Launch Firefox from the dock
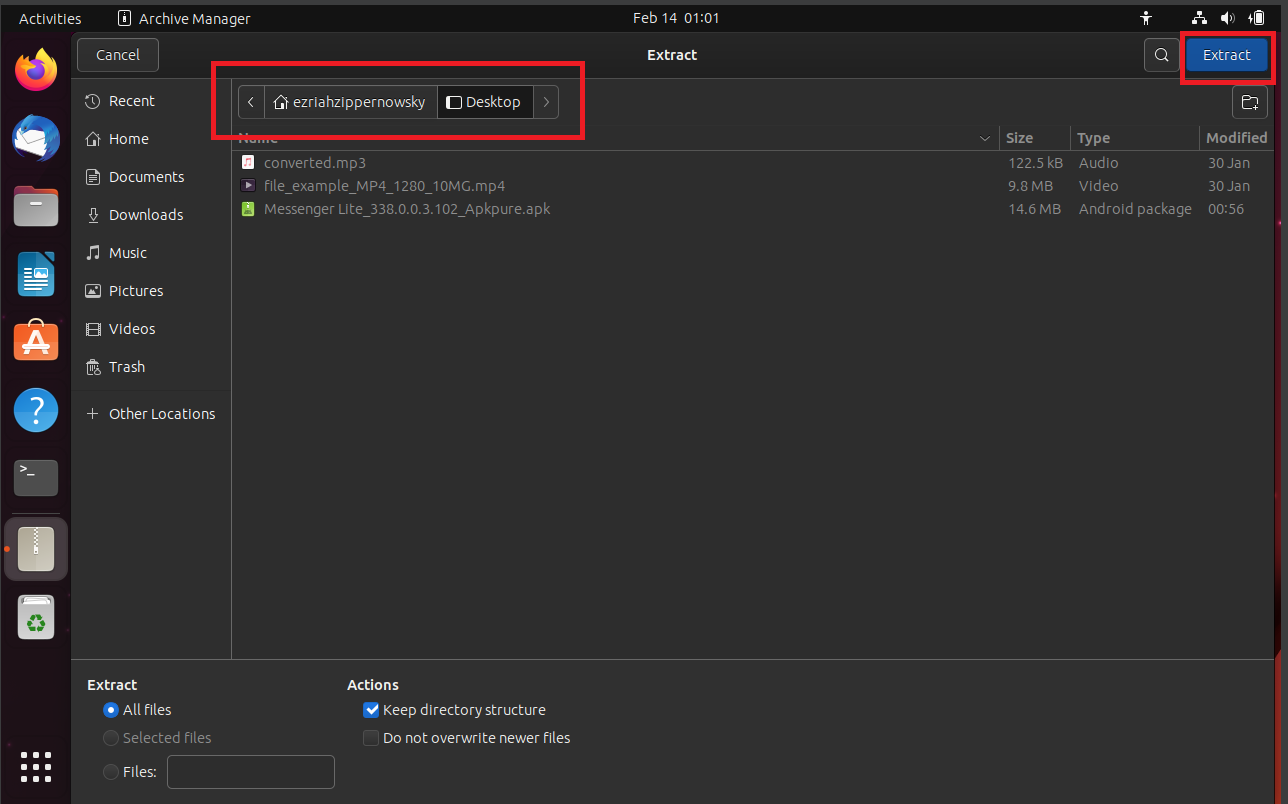1288x804 pixels. (35, 70)
